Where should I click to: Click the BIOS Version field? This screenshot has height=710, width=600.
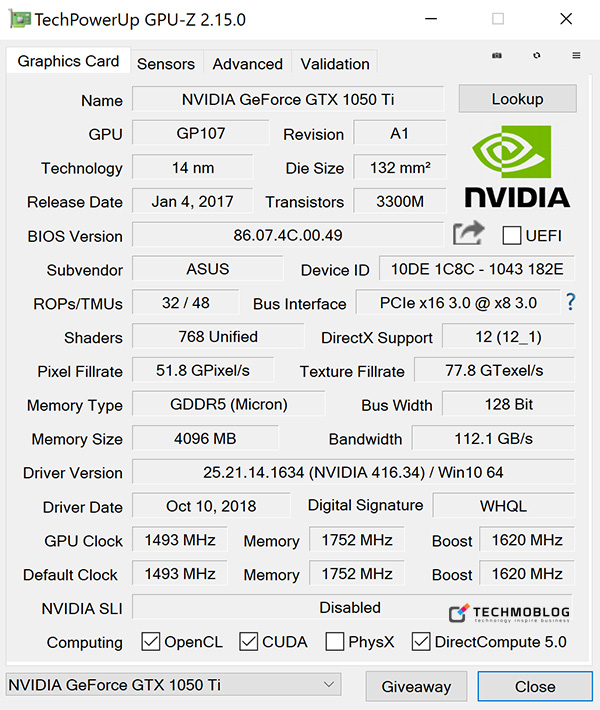[x=288, y=236]
